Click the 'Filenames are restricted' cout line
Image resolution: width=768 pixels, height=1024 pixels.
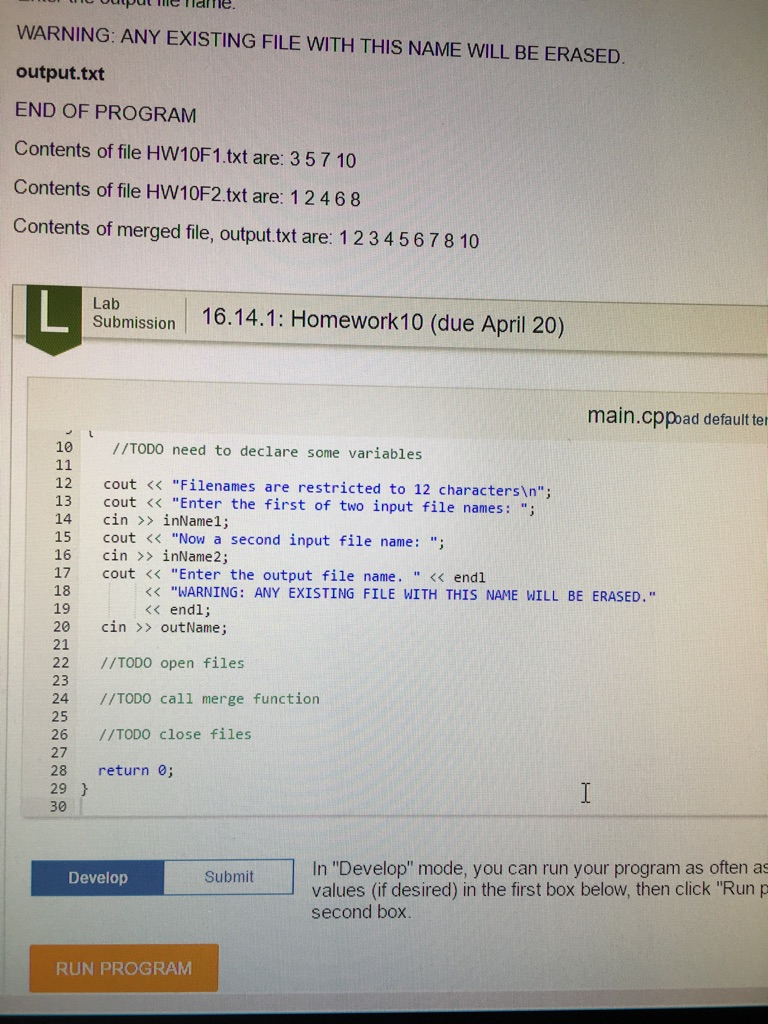pos(328,487)
